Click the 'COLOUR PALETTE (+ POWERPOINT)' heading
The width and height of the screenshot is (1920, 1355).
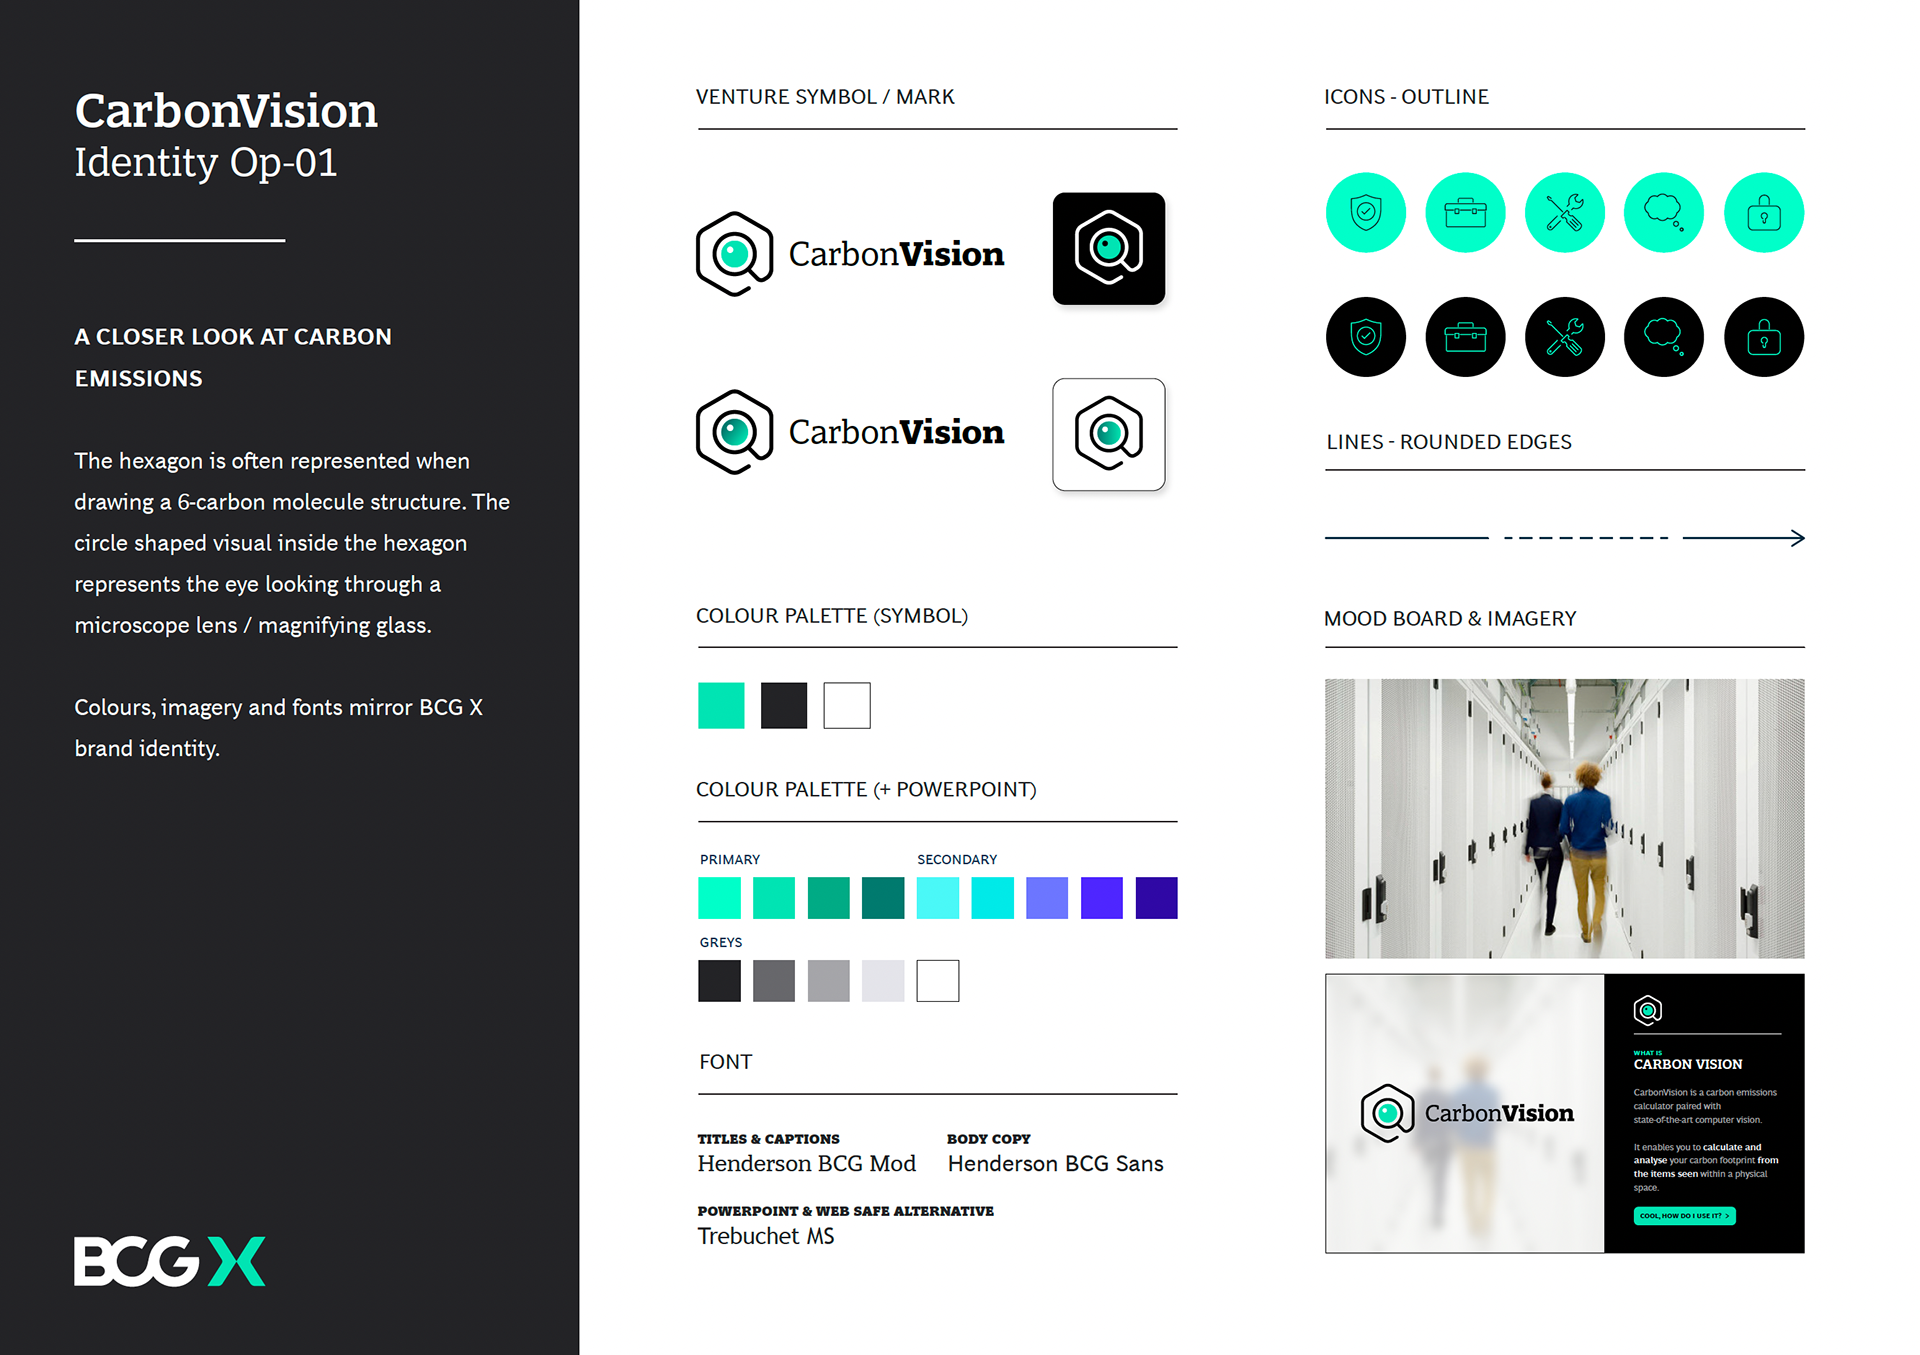point(866,790)
